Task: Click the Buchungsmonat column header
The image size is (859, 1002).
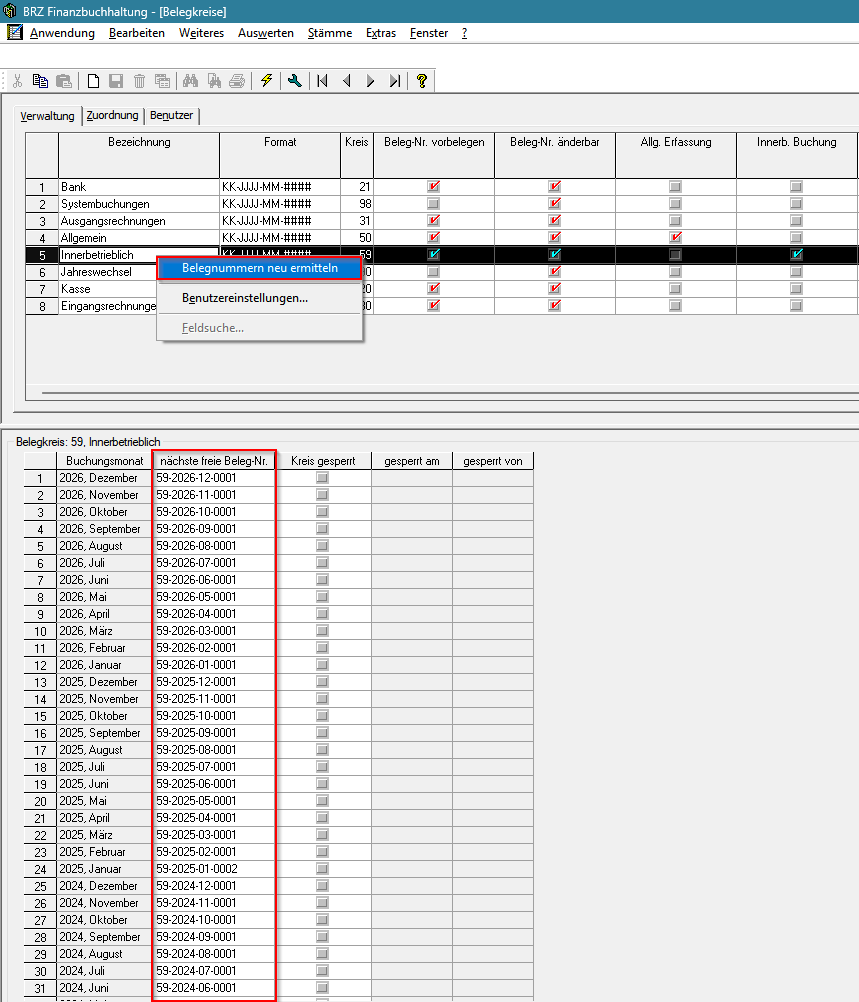Action: click(x=104, y=461)
